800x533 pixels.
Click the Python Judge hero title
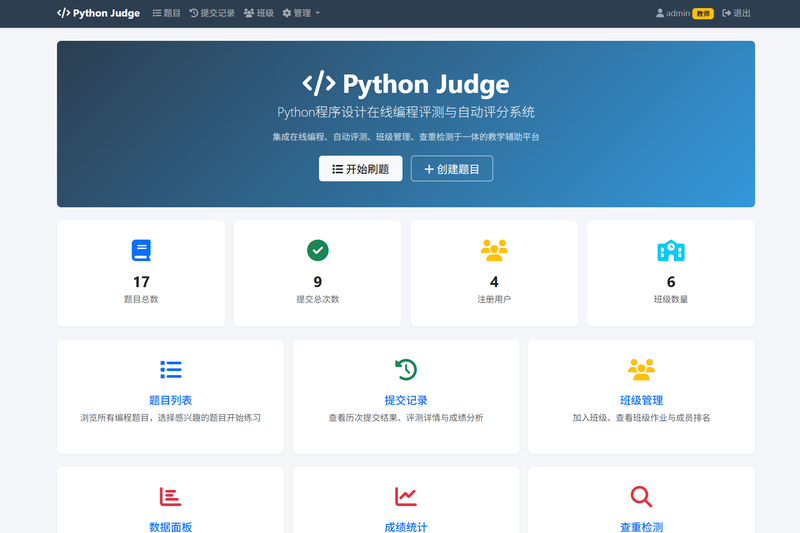point(426,84)
